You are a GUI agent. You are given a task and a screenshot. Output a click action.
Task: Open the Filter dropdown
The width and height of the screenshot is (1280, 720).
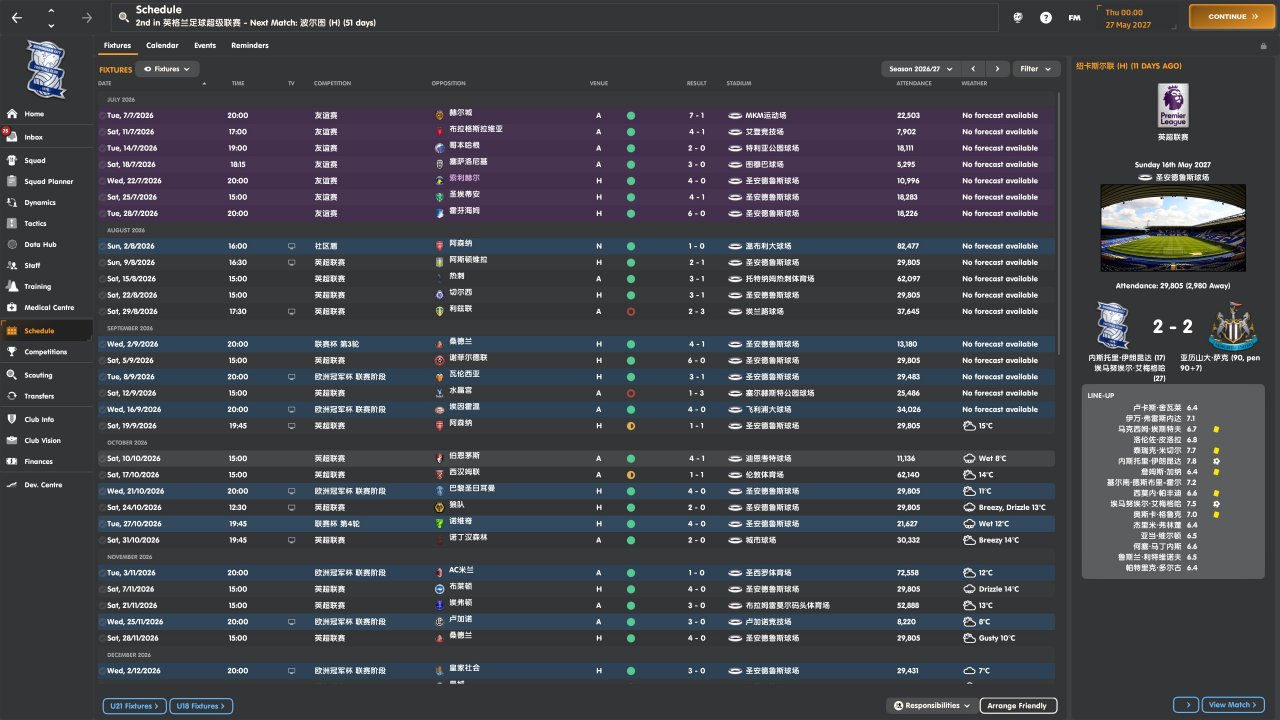click(x=1036, y=69)
